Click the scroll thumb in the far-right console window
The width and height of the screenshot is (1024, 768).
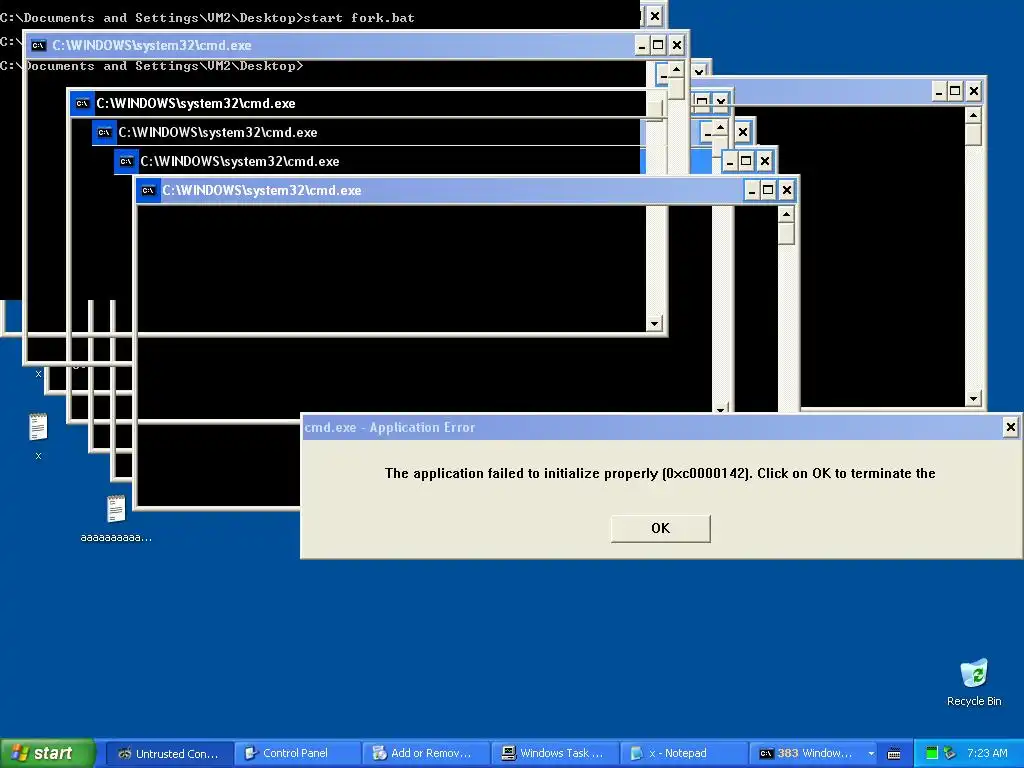(973, 135)
